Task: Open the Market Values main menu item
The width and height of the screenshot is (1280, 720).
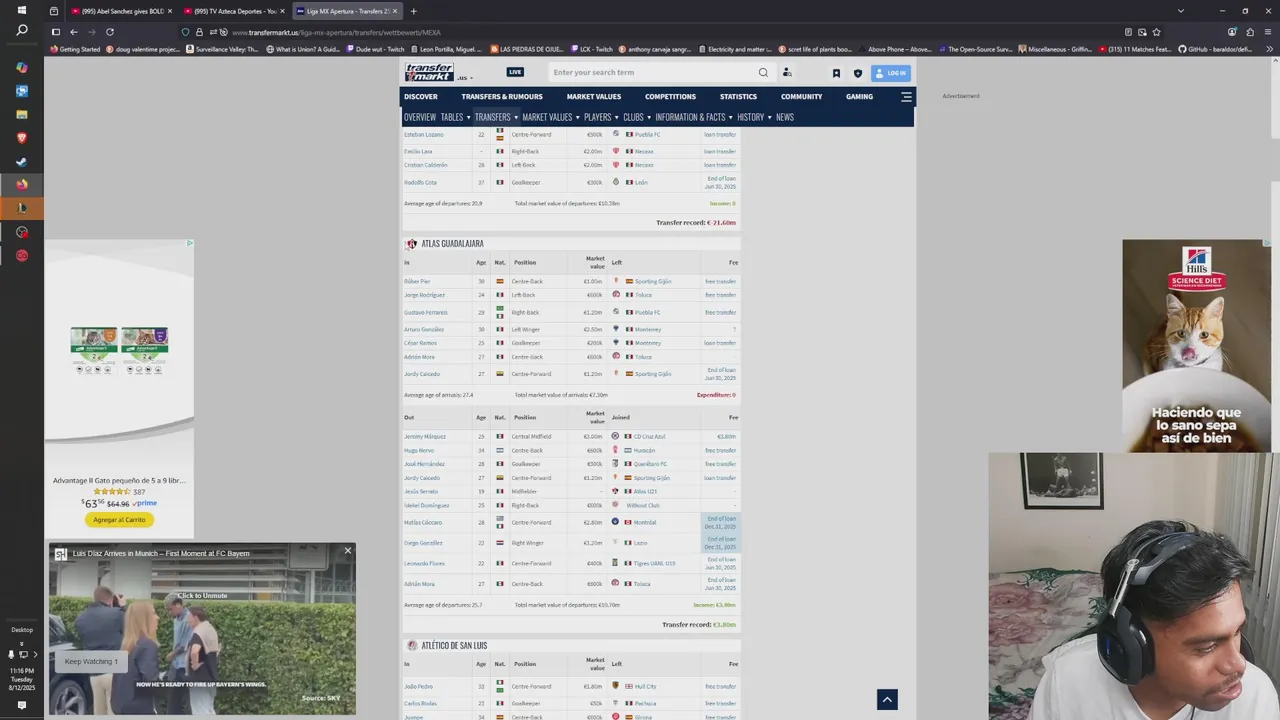Action: point(594,97)
